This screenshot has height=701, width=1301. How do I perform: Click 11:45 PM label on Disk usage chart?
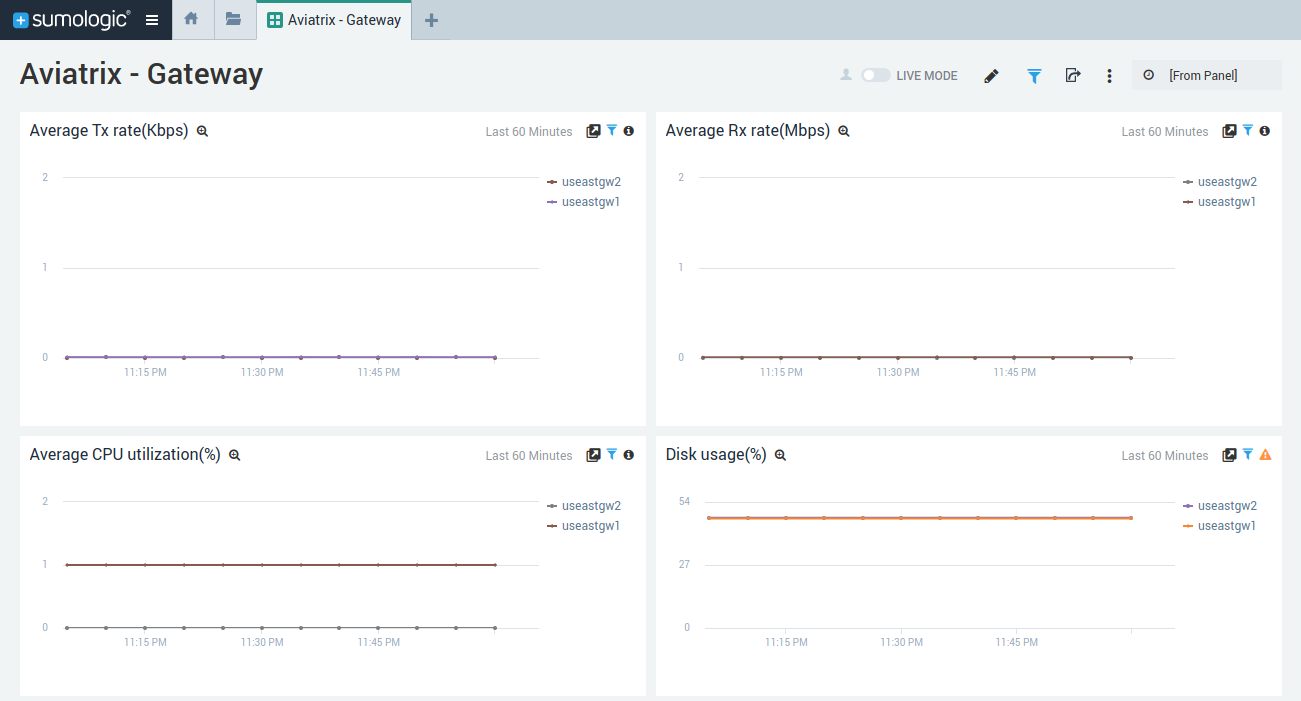[1017, 642]
